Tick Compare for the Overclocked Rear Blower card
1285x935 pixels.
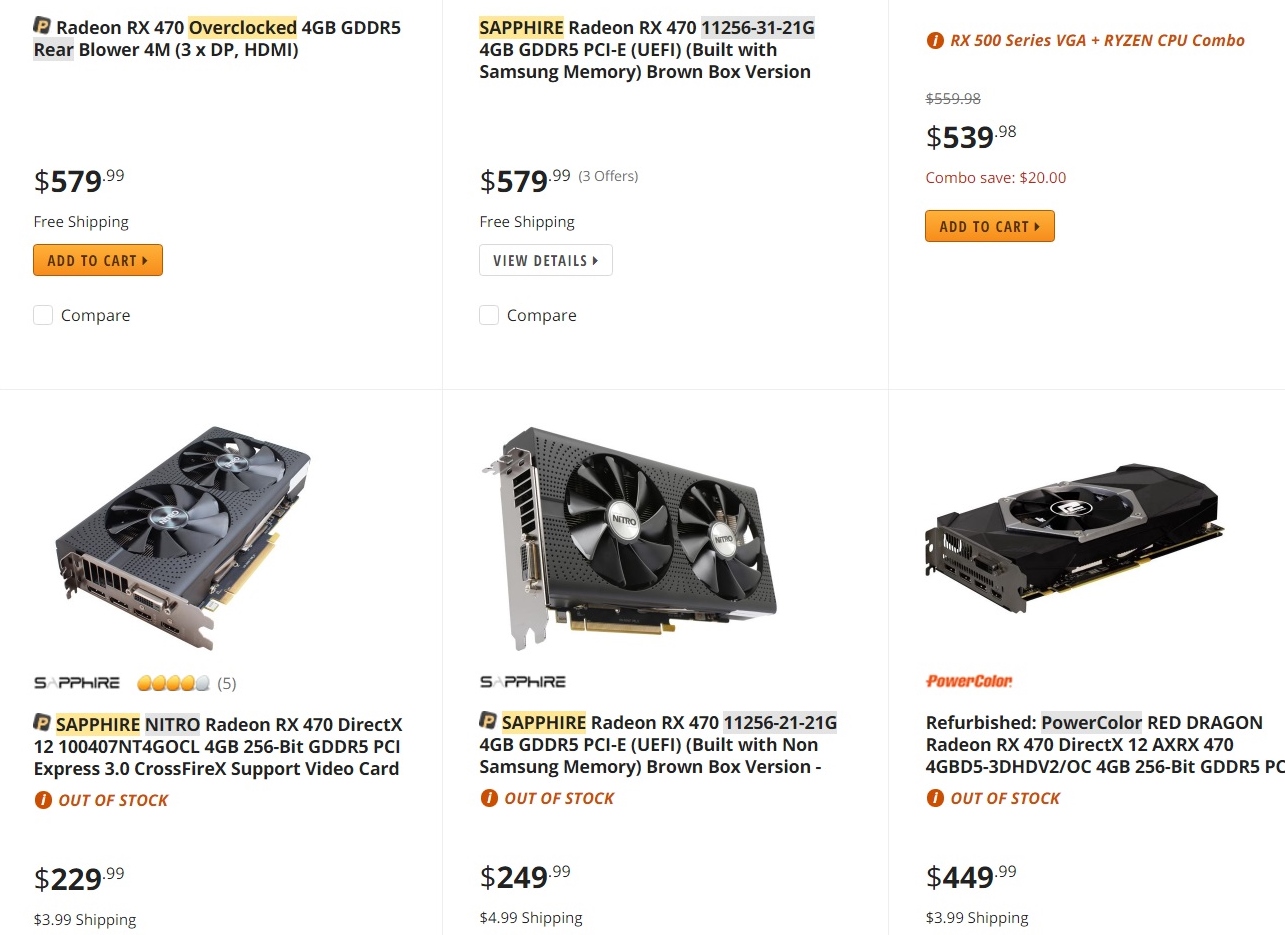[x=43, y=316]
